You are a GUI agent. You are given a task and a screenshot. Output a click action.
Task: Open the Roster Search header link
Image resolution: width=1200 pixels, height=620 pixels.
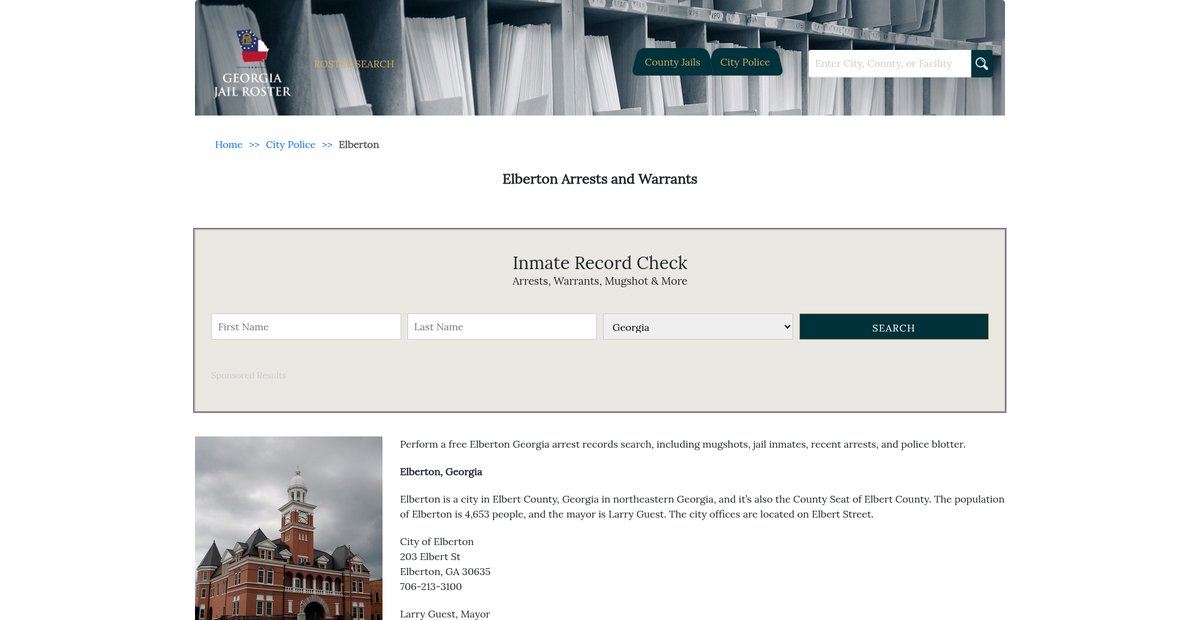pyautogui.click(x=354, y=64)
